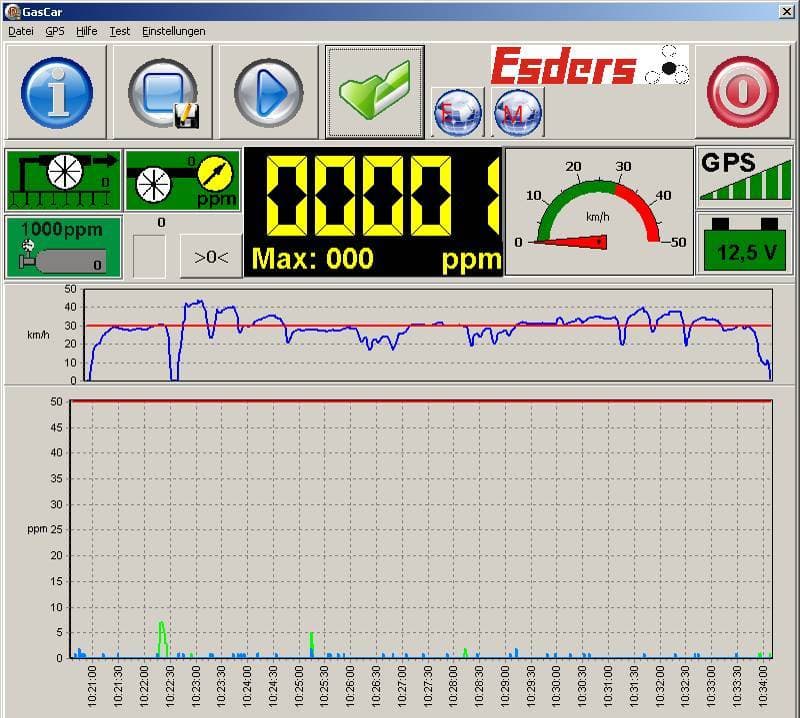Click the red power-off button
The height and width of the screenshot is (718, 800).
click(743, 91)
